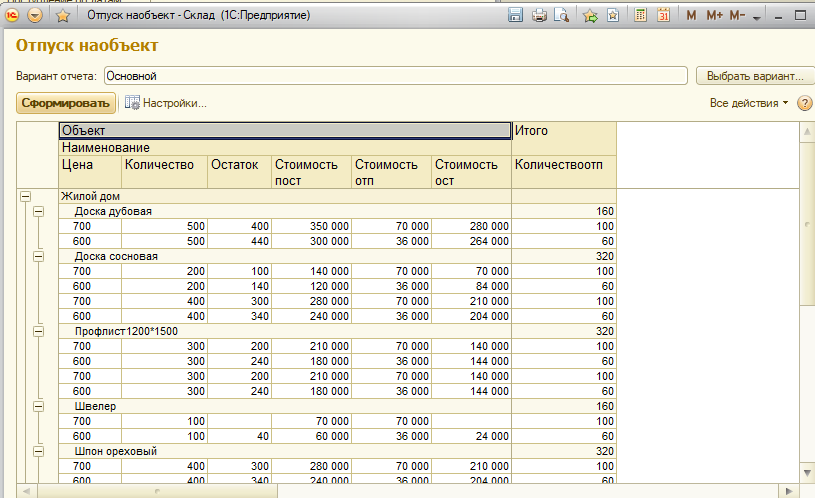Select the cell with value 60 000

pos(311,436)
